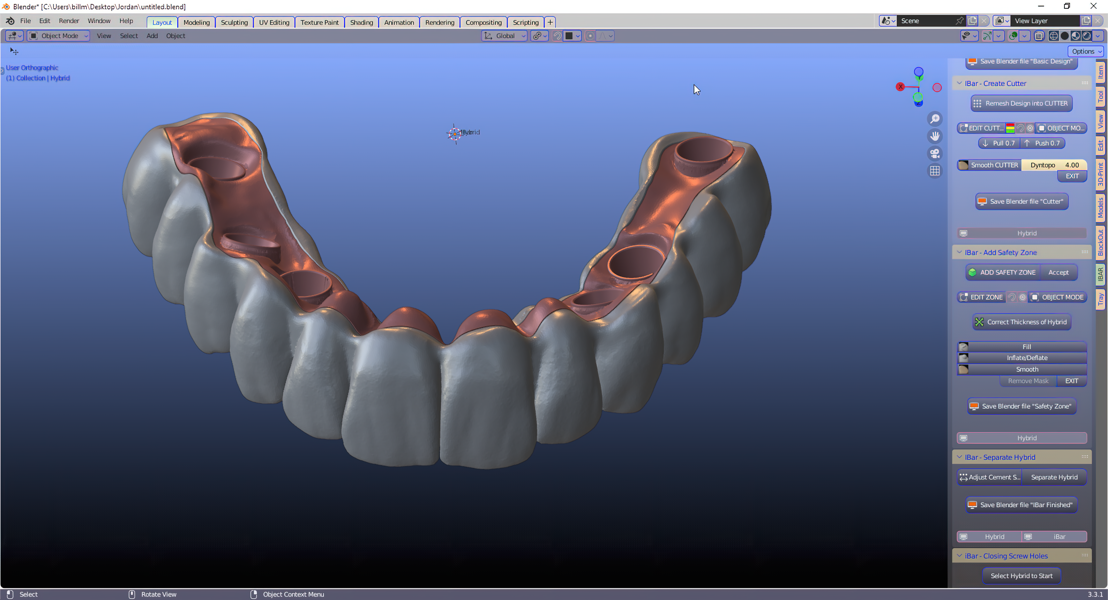Image resolution: width=1108 pixels, height=600 pixels.
Task: Select the Smooth CUTTER brush
Action: click(x=989, y=165)
